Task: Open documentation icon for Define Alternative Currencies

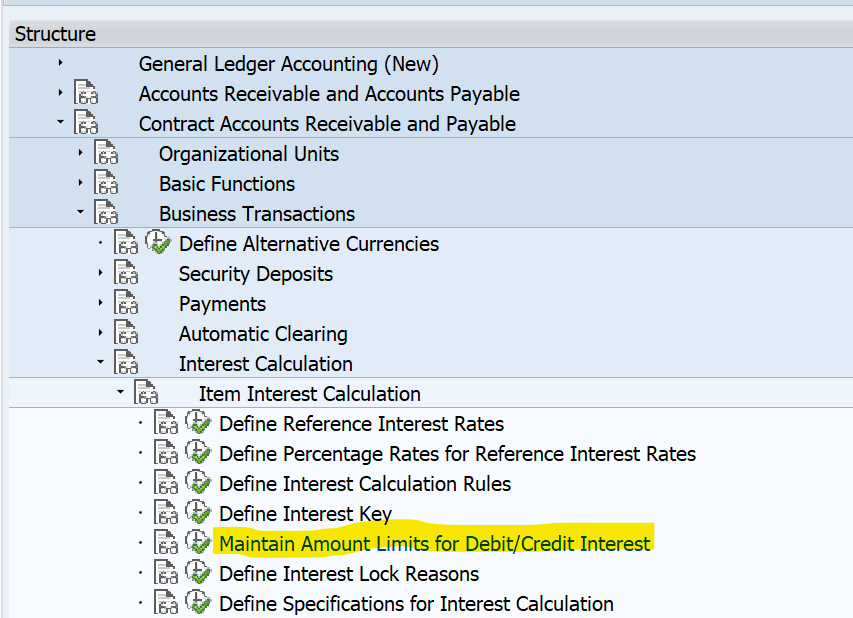Action: tap(126, 242)
